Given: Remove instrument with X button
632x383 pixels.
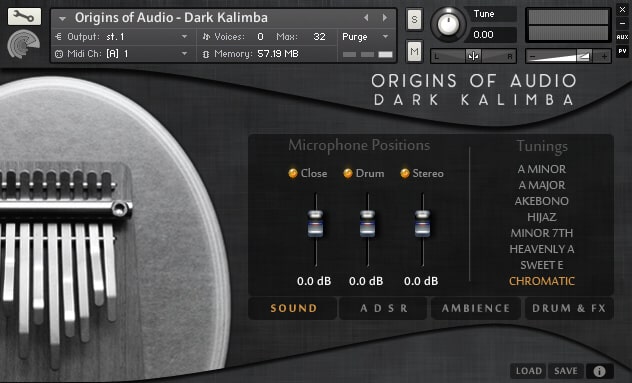Looking at the screenshot, I should [x=622, y=9].
